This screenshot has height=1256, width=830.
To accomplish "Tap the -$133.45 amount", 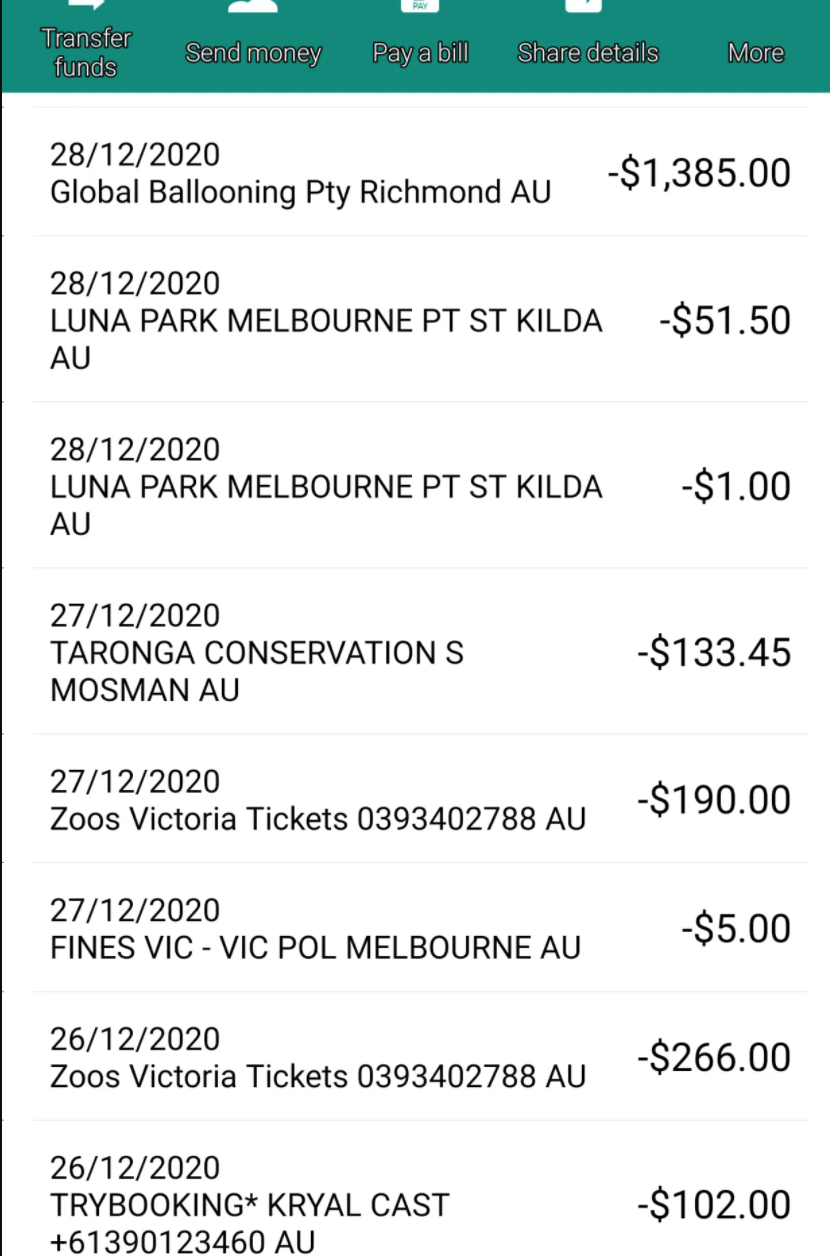I will (x=714, y=653).
